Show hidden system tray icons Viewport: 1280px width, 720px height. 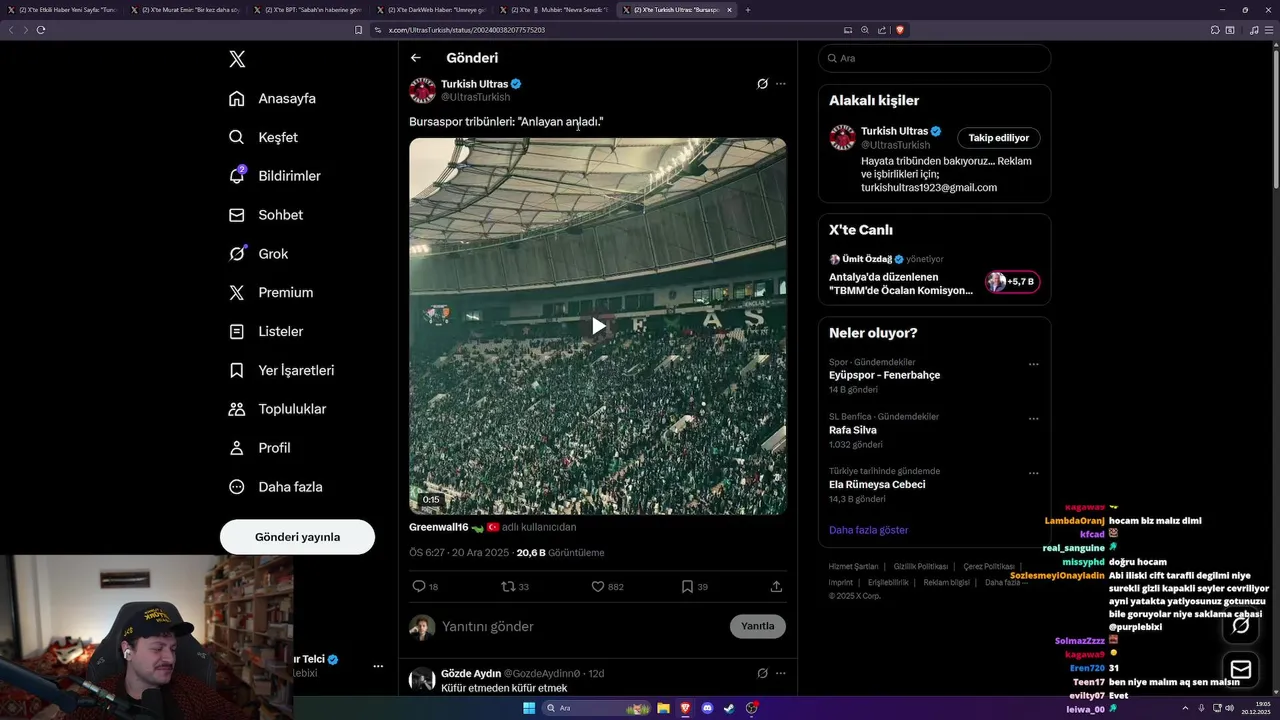pyautogui.click(x=1185, y=708)
